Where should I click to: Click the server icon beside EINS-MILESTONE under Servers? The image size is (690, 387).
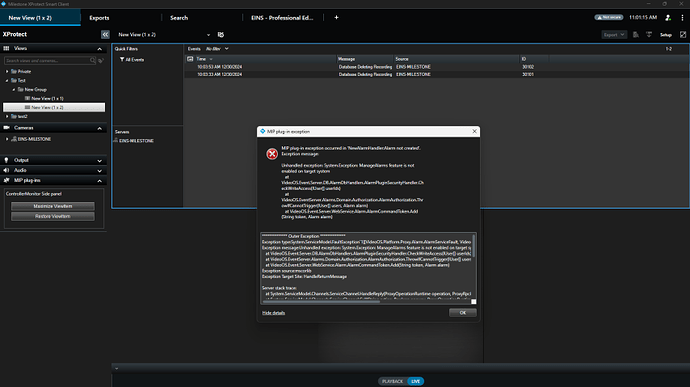pyautogui.click(x=116, y=140)
